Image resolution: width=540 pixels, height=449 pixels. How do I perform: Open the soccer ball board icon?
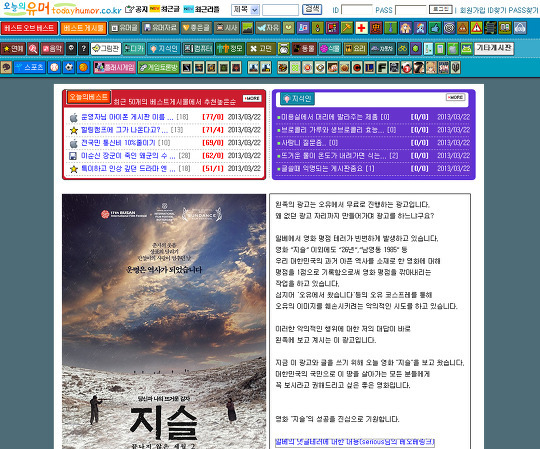(x=69, y=67)
